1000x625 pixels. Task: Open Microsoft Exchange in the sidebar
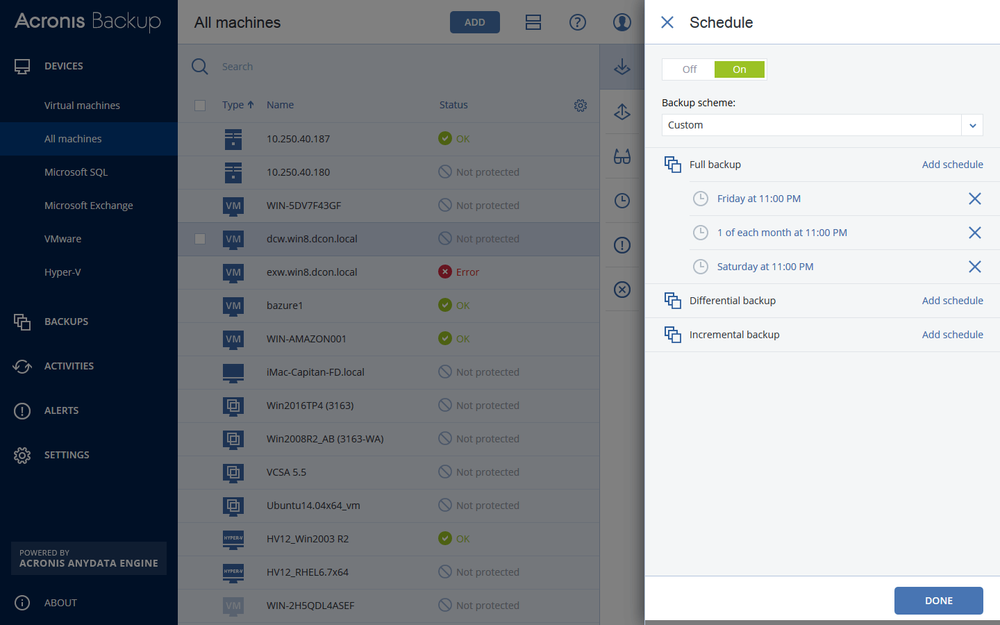tap(89, 205)
